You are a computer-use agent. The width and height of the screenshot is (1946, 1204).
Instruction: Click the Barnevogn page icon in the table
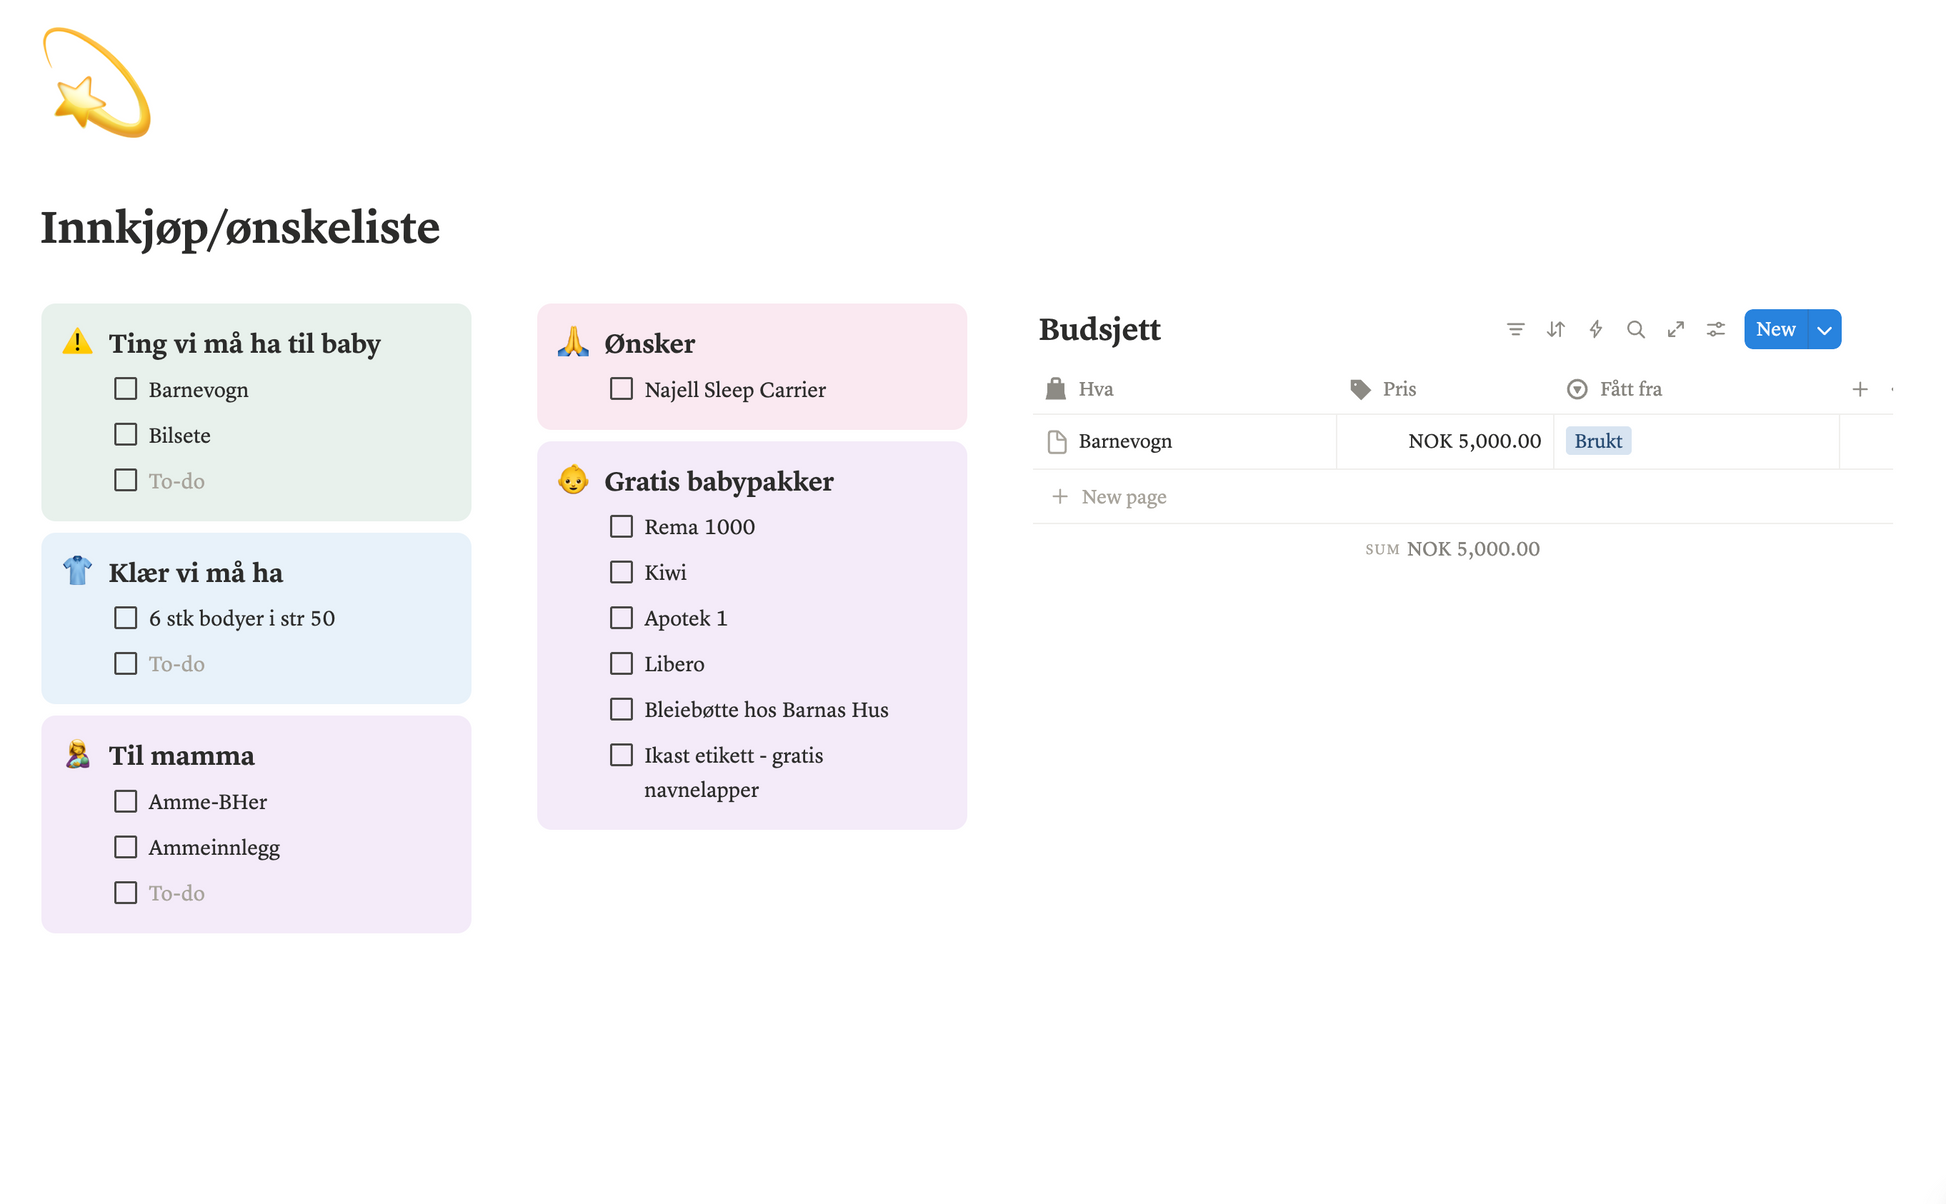[x=1057, y=441]
